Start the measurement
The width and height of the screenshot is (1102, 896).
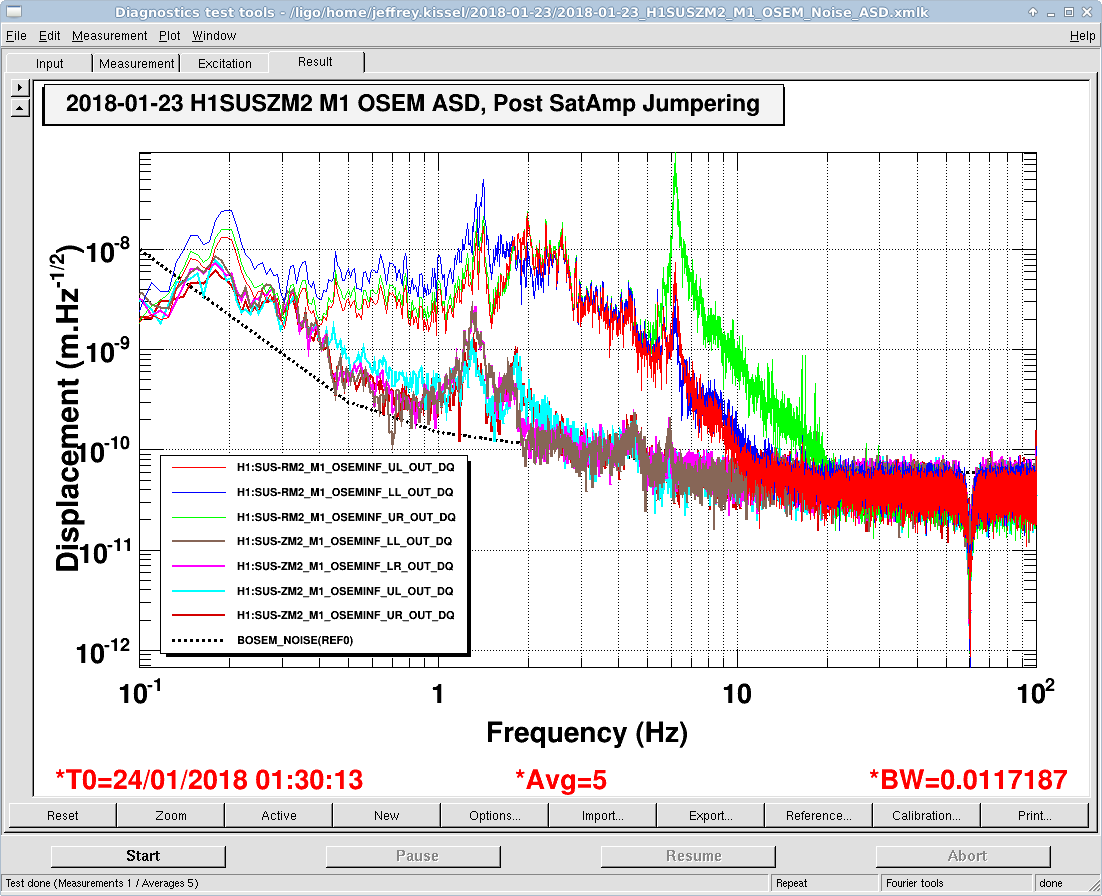(138, 856)
